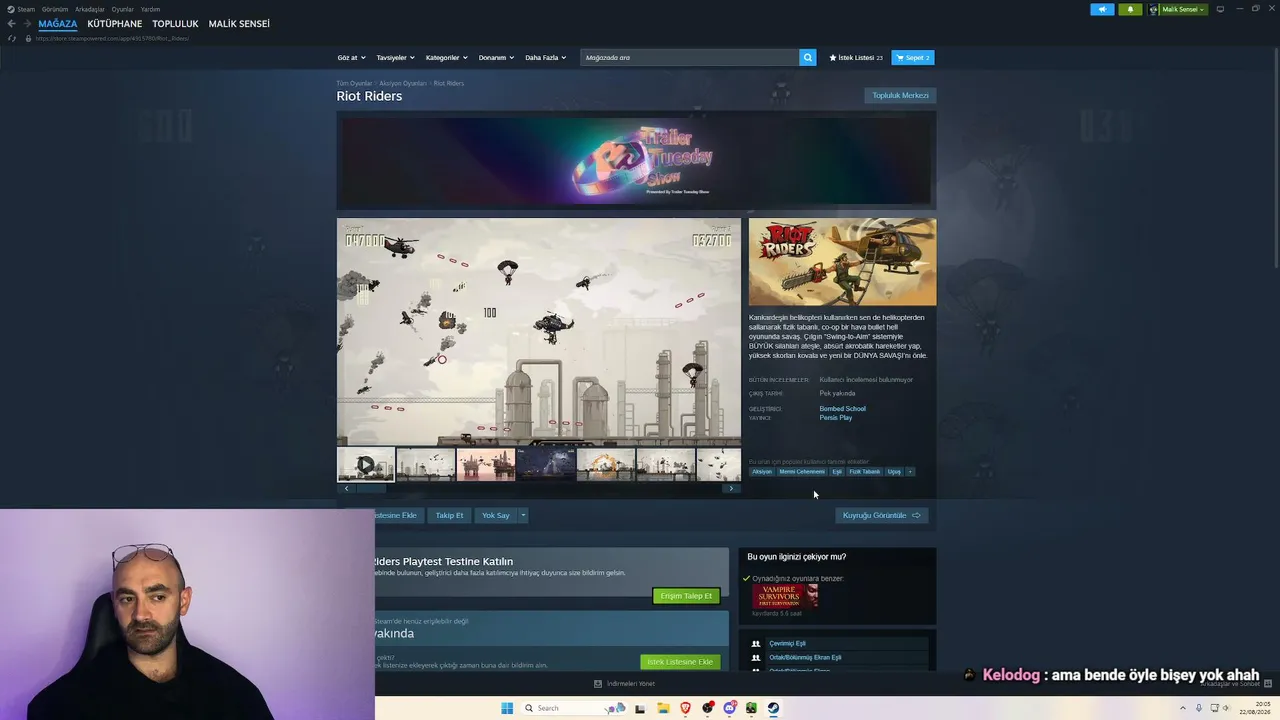Image resolution: width=1280 pixels, height=720 pixels.
Task: Expand the Kategoriler dropdown
Action: tap(446, 58)
